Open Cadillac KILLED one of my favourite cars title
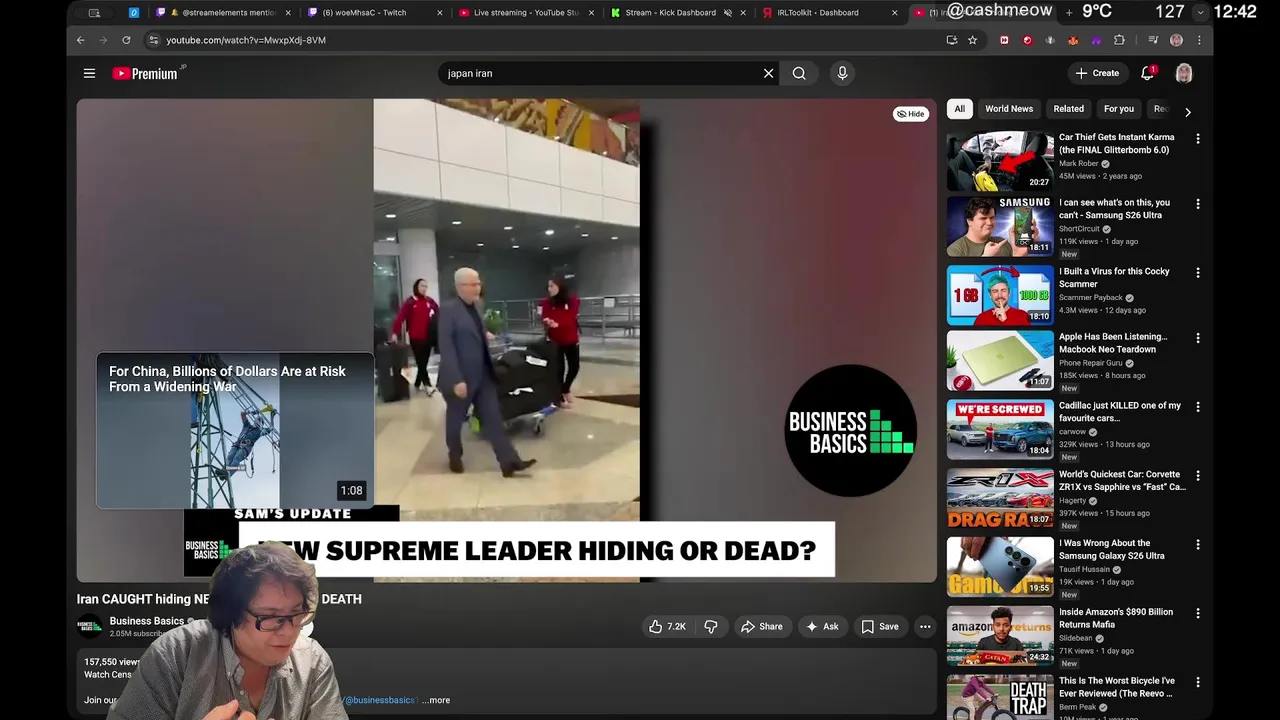1280x720 pixels. pos(1120,412)
